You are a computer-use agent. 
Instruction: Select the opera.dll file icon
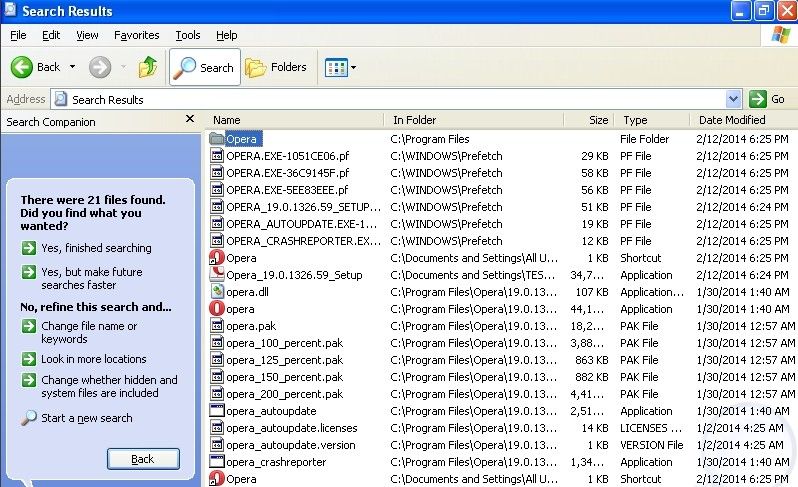[x=217, y=292]
